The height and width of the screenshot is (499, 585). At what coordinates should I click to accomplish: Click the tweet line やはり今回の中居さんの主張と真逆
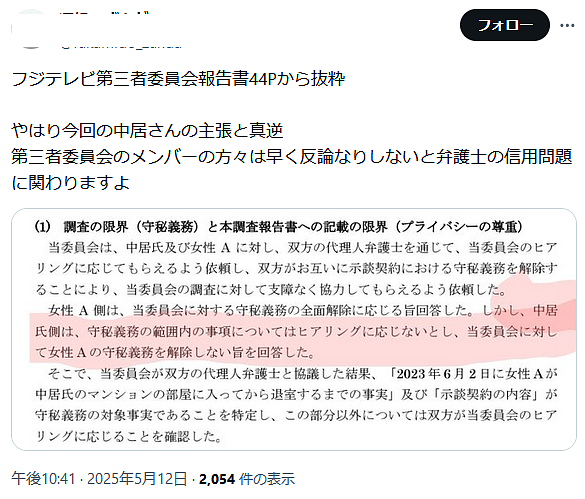tap(147, 131)
